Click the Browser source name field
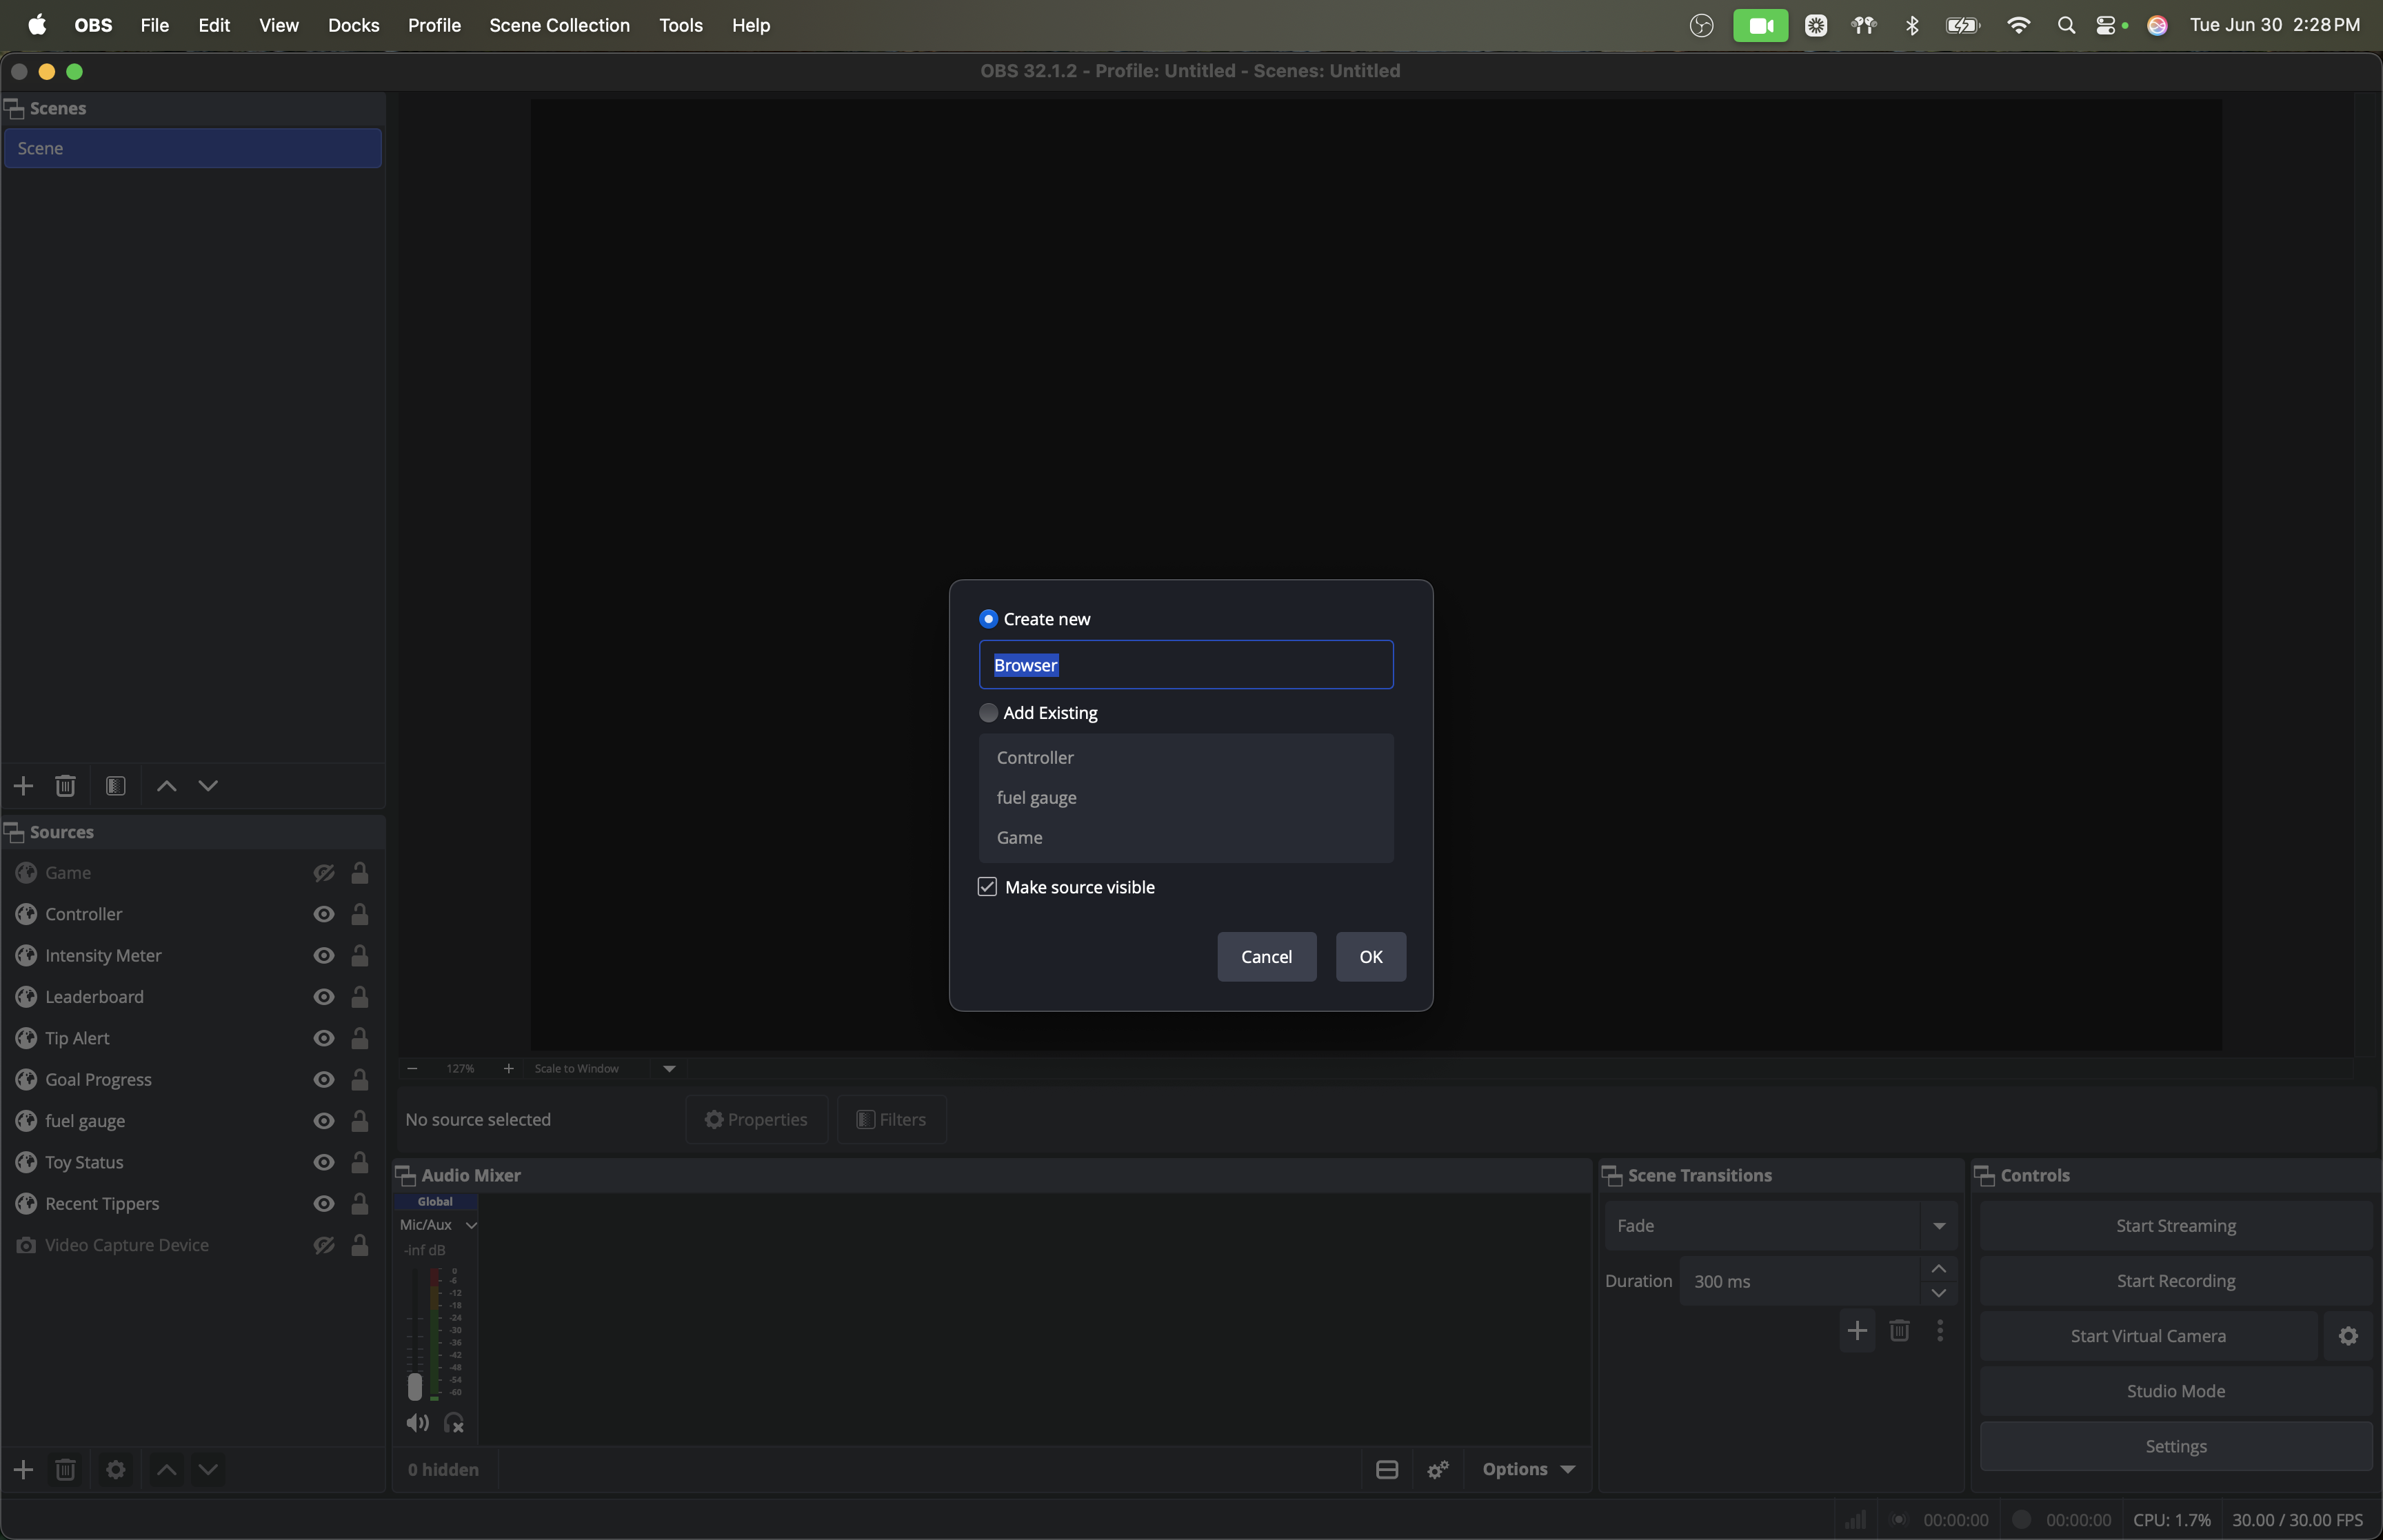This screenshot has width=2383, height=1540. click(x=1186, y=665)
